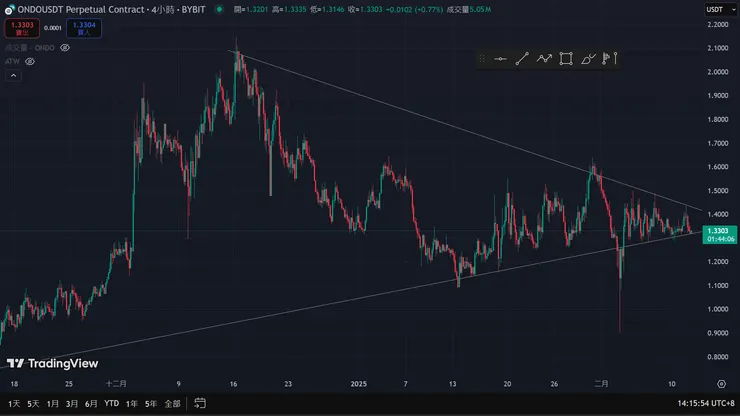The image size is (740, 416).
Task: Click the 開=1.3201 open value
Action: [251, 9]
